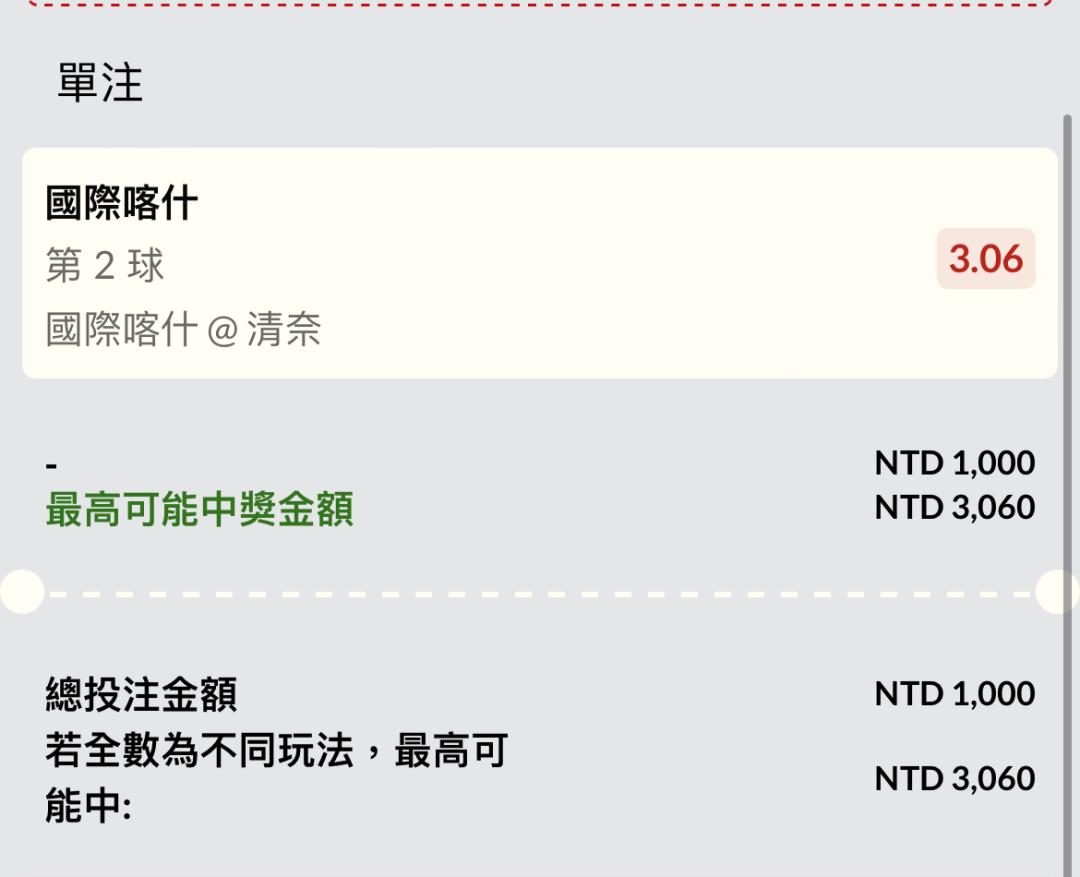1080x877 pixels.
Task: Click the final maximum payout NTD 3,060
Action: [954, 778]
